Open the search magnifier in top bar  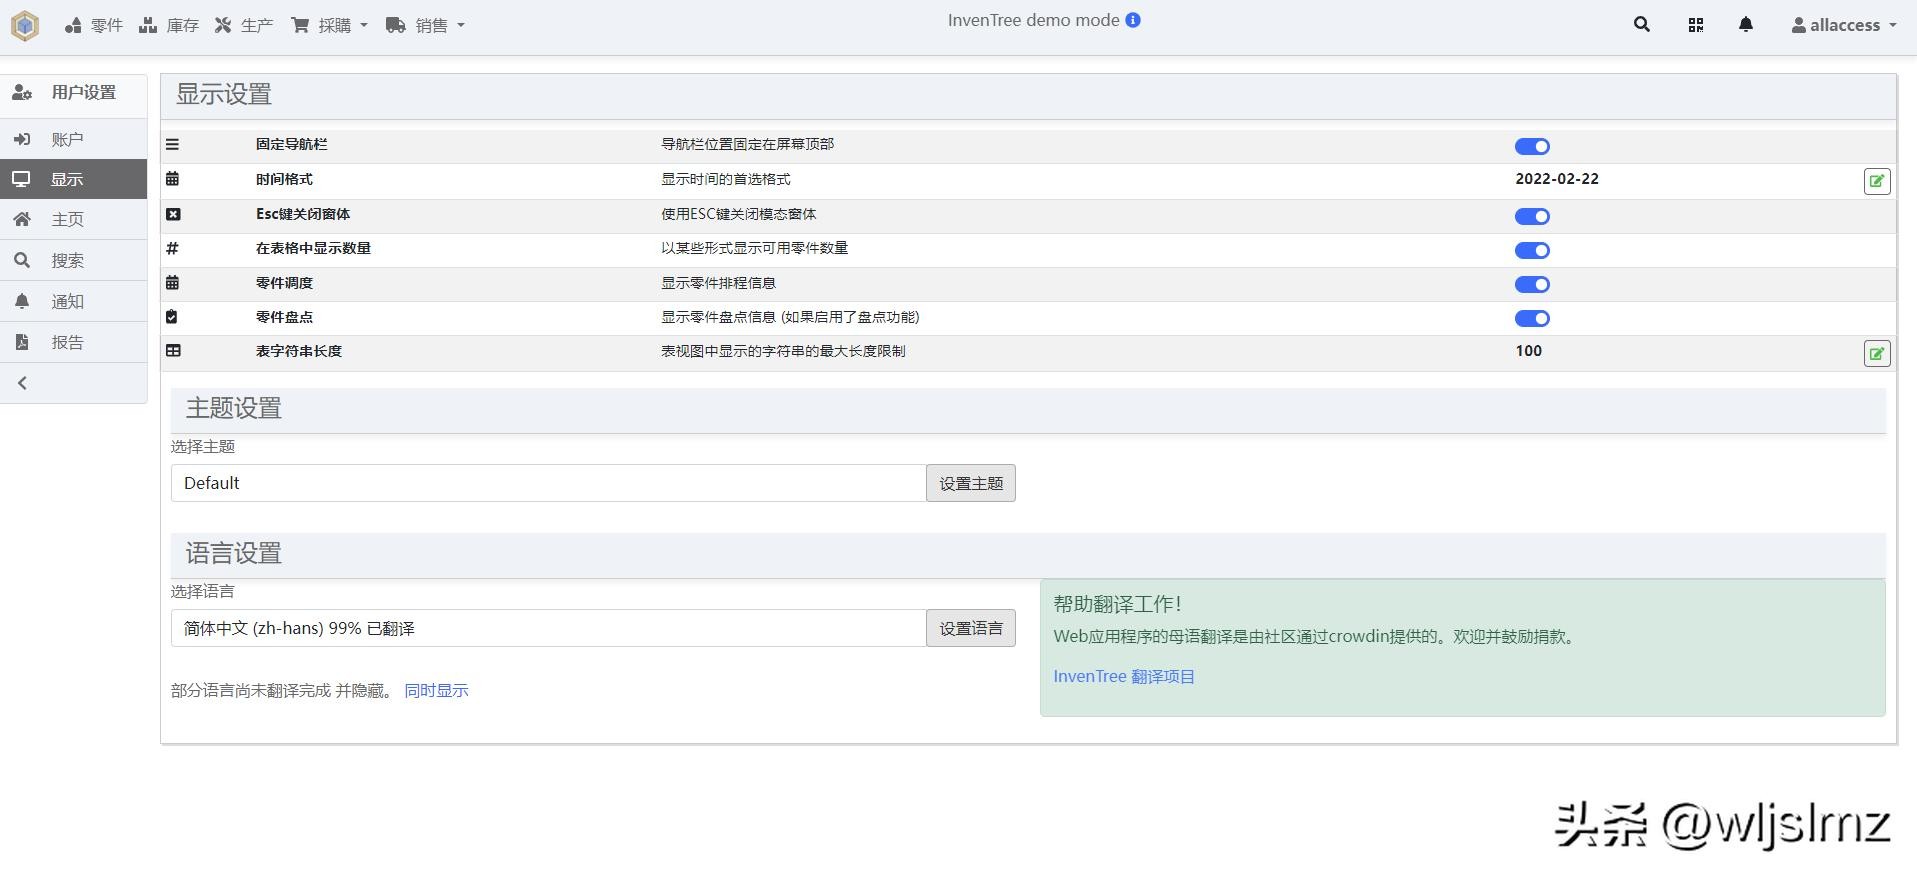click(1641, 25)
